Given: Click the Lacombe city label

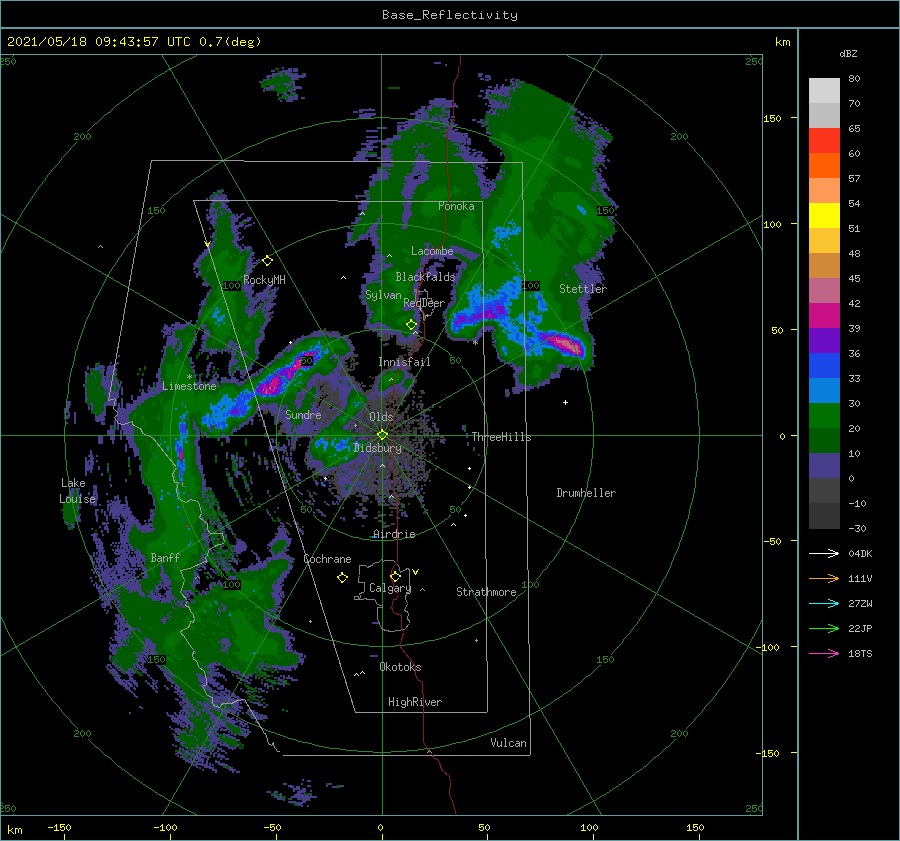Looking at the screenshot, I should (432, 251).
